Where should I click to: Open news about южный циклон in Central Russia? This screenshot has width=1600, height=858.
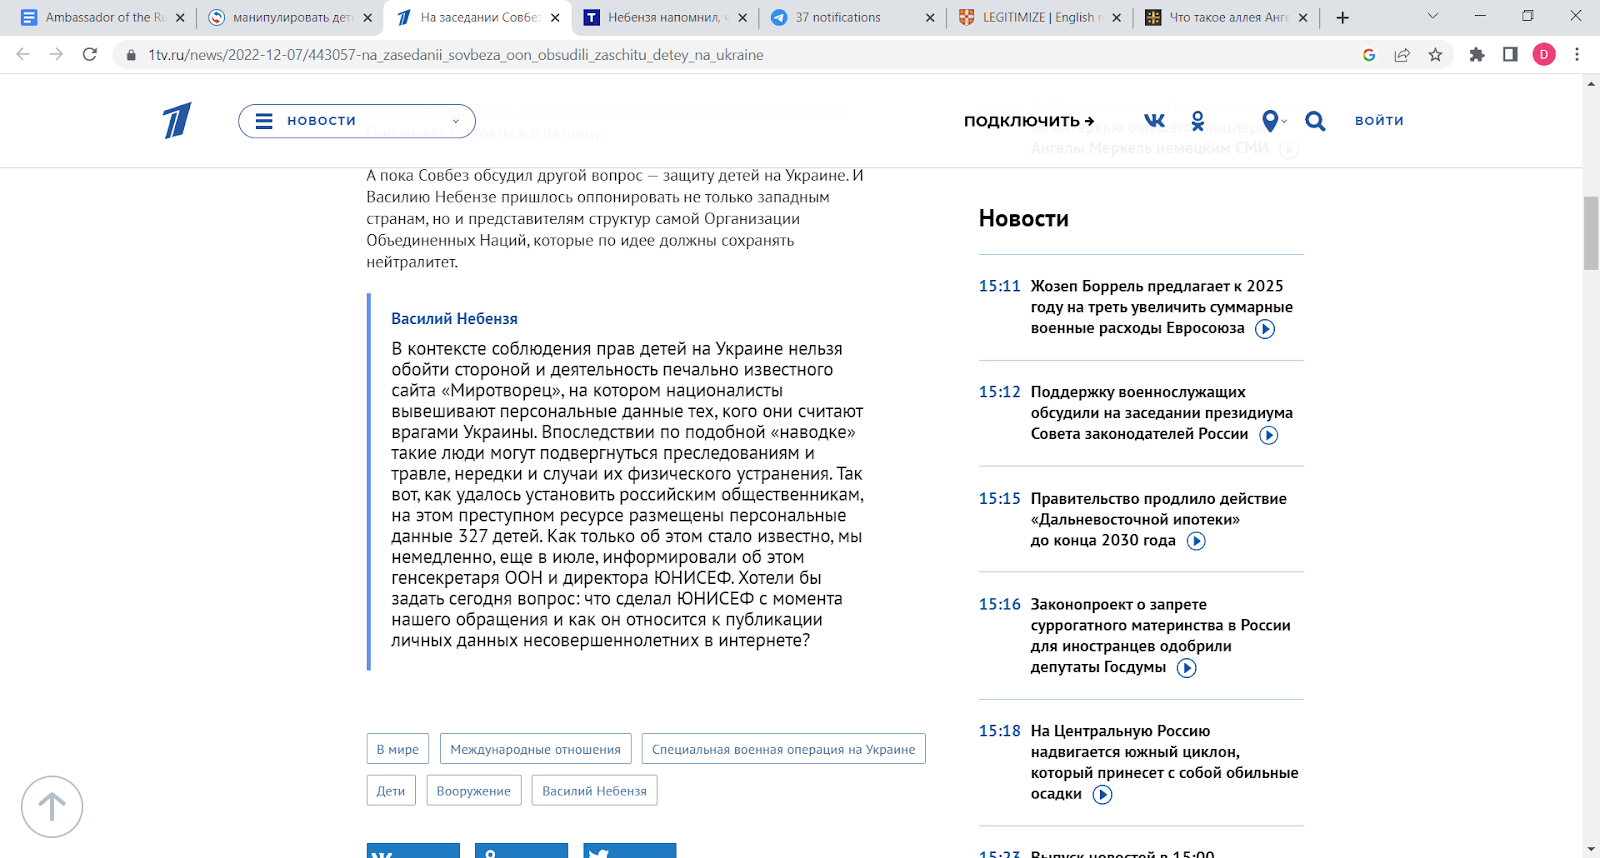pos(1164,762)
